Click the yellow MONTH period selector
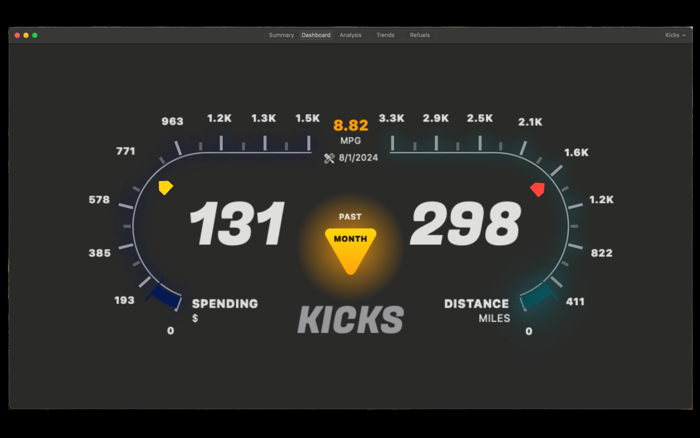The image size is (700, 438). point(350,251)
